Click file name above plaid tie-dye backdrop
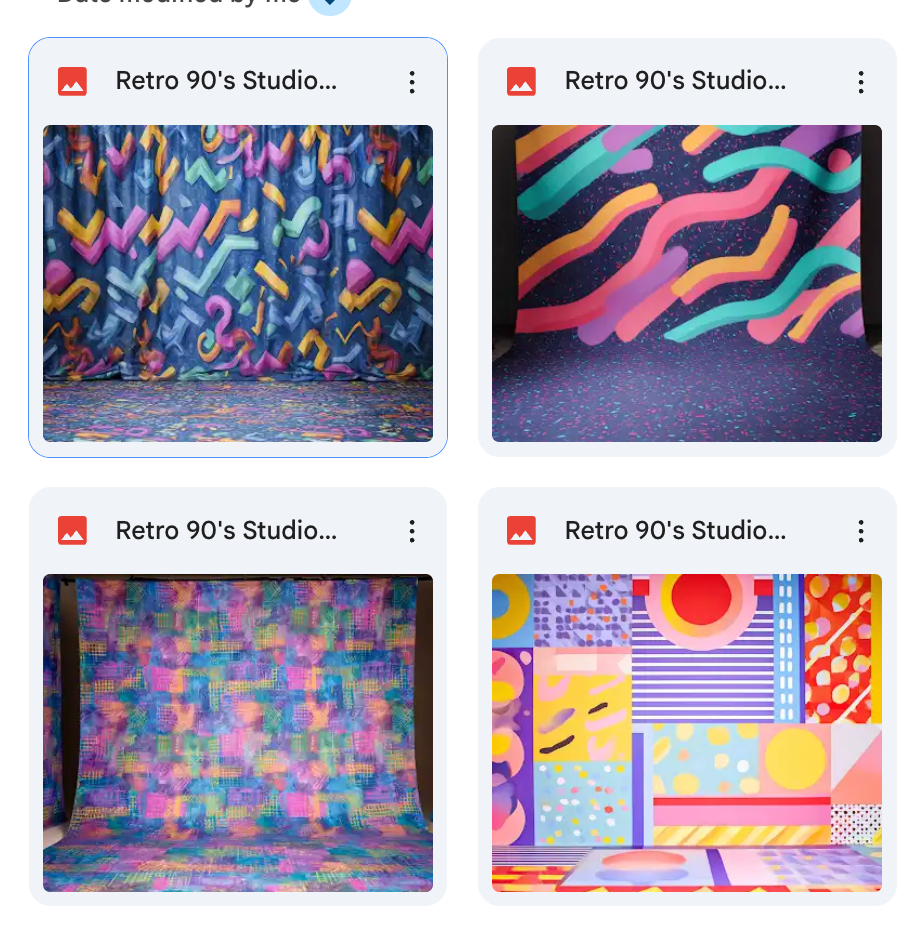The width and height of the screenshot is (916, 934). [x=226, y=531]
